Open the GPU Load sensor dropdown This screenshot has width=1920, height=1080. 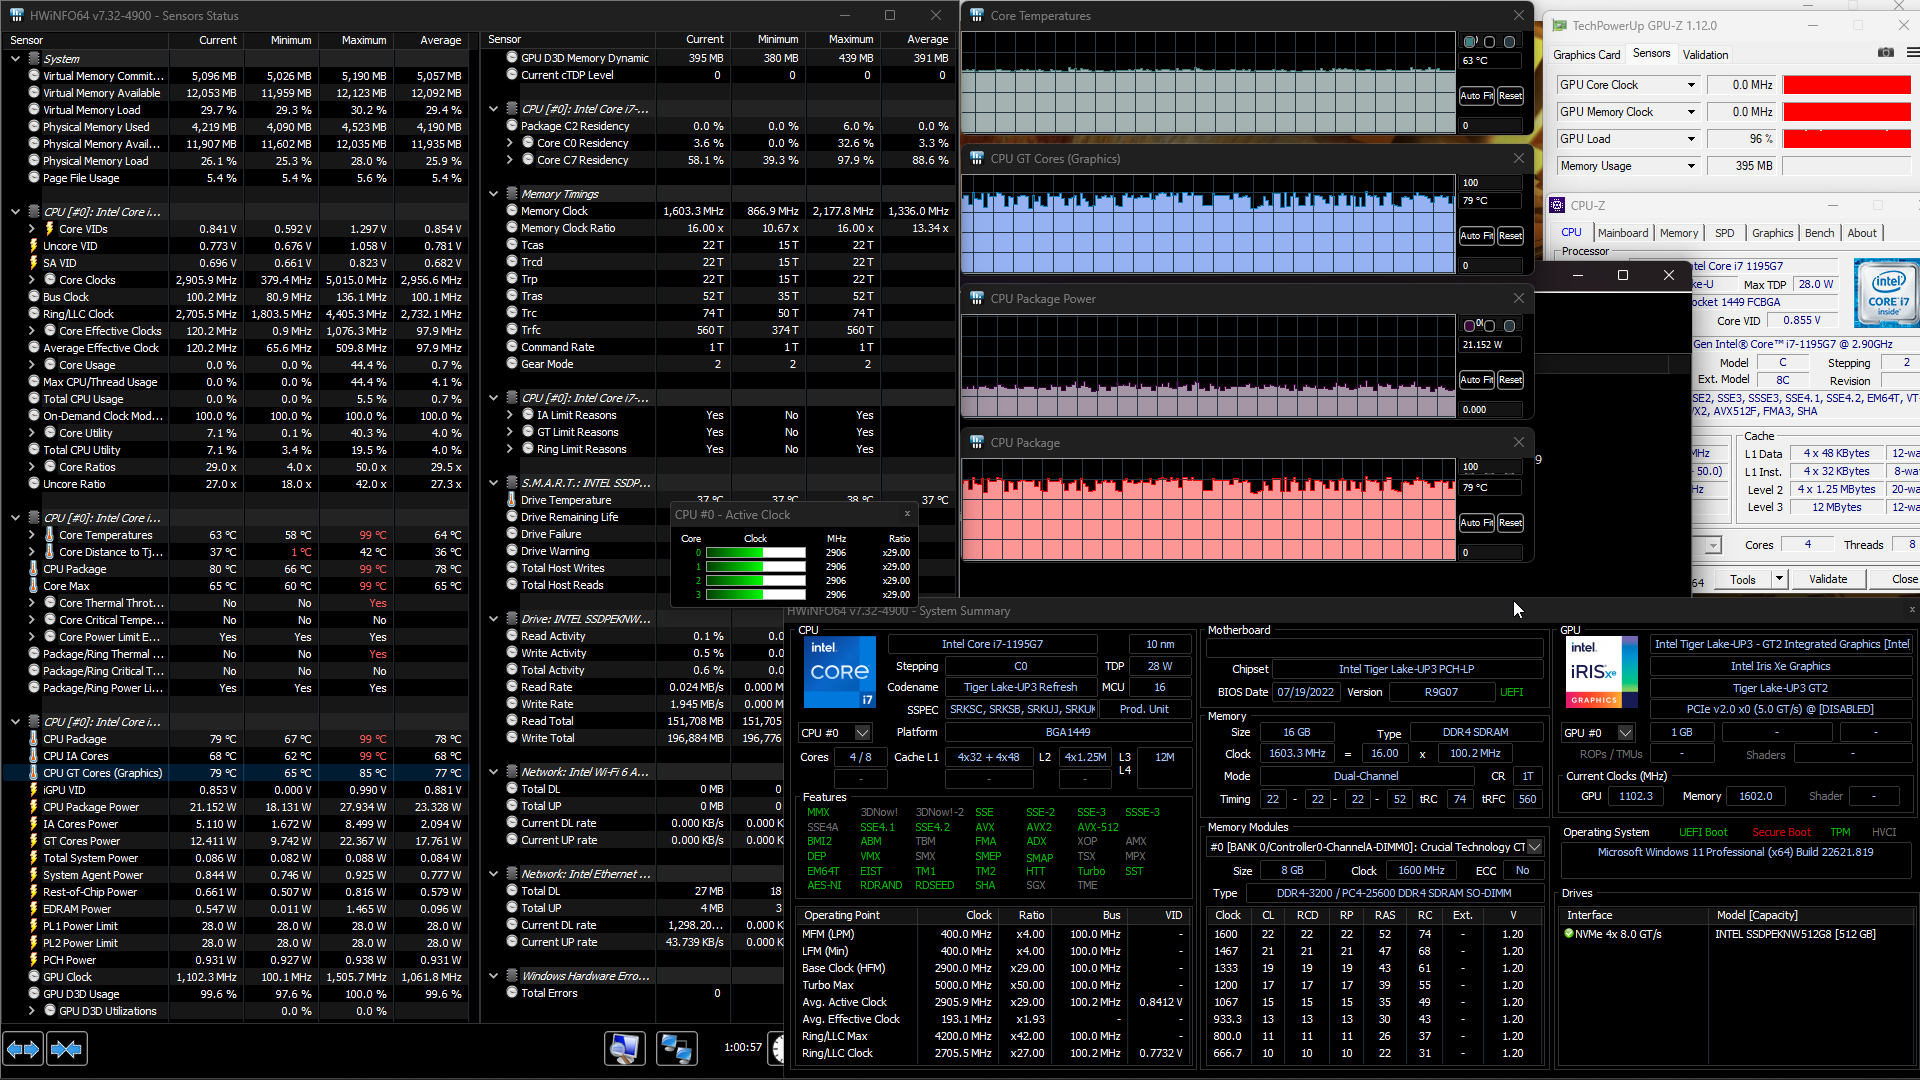click(x=1691, y=139)
